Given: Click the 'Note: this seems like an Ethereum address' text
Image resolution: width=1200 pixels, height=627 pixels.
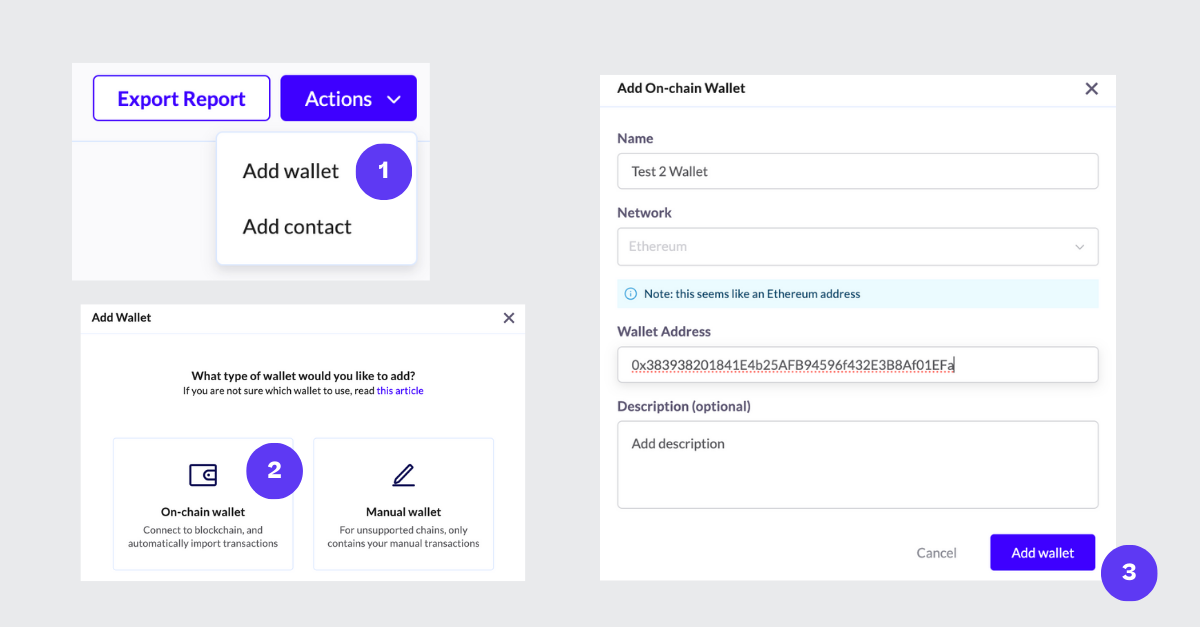Looking at the screenshot, I should point(752,294).
